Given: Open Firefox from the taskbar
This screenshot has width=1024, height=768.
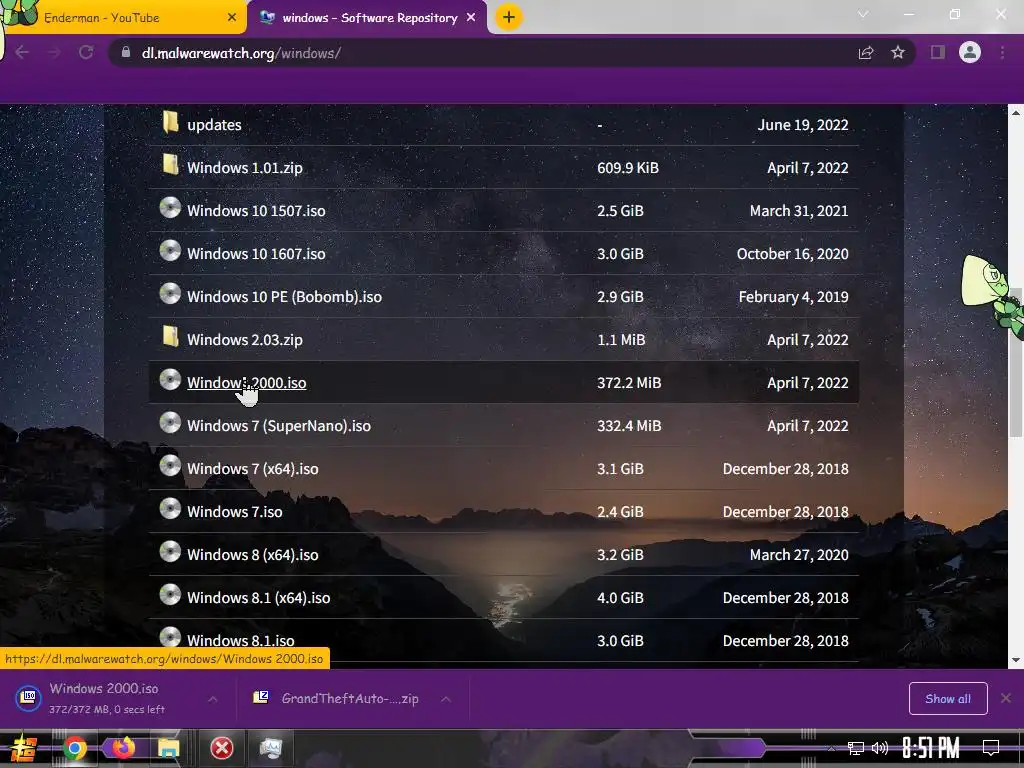Looking at the screenshot, I should click(x=123, y=748).
